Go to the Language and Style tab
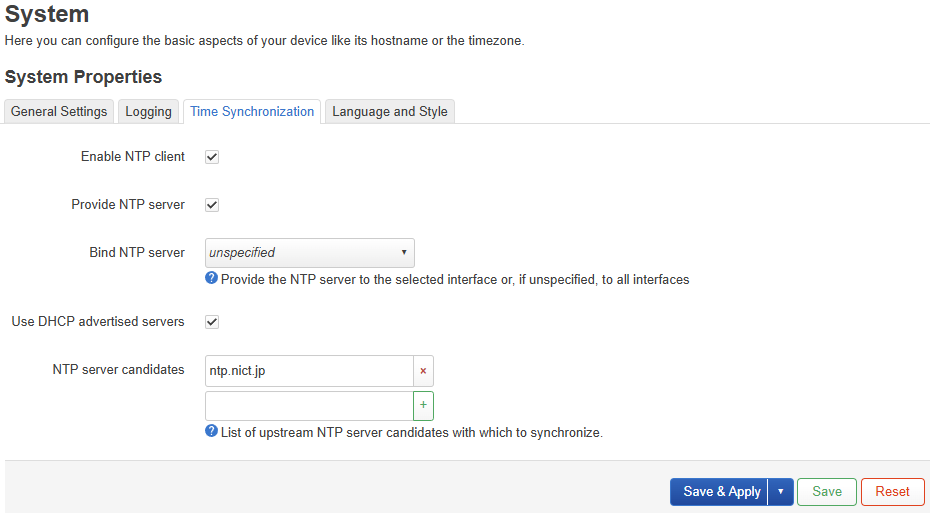 [389, 112]
